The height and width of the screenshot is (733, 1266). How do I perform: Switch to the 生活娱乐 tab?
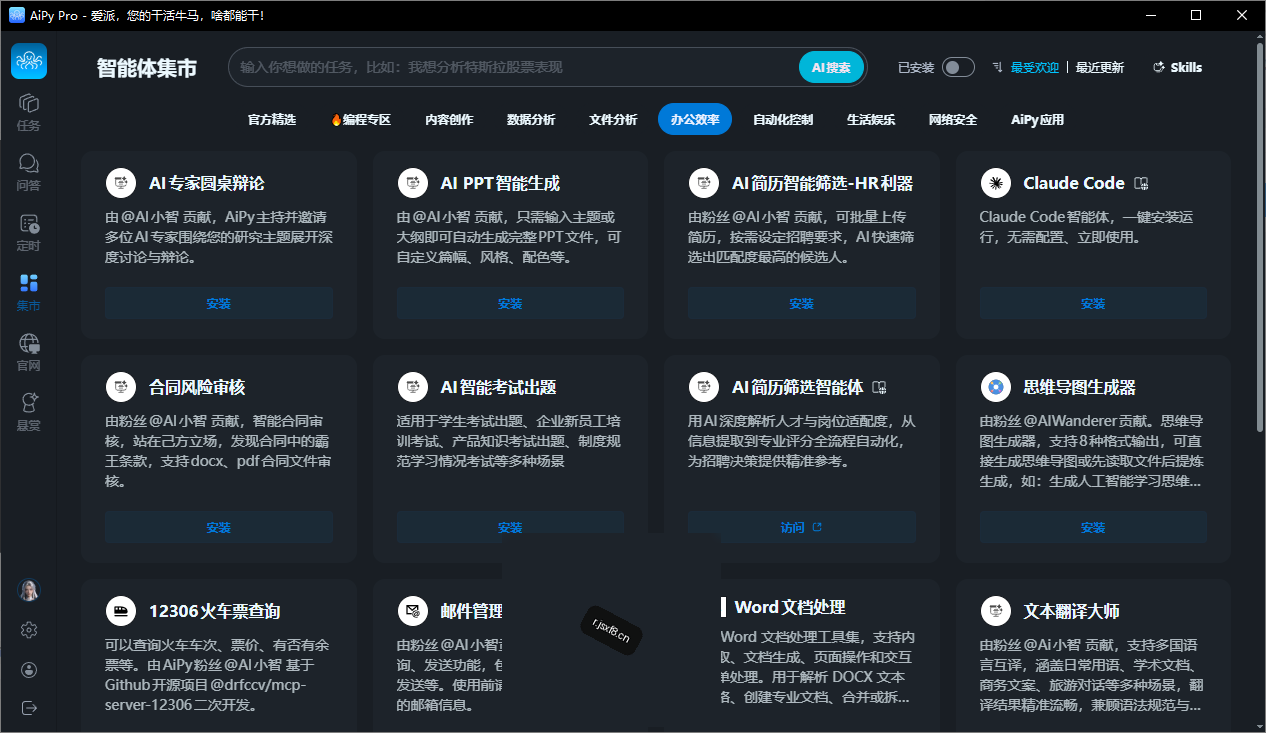pos(871,119)
